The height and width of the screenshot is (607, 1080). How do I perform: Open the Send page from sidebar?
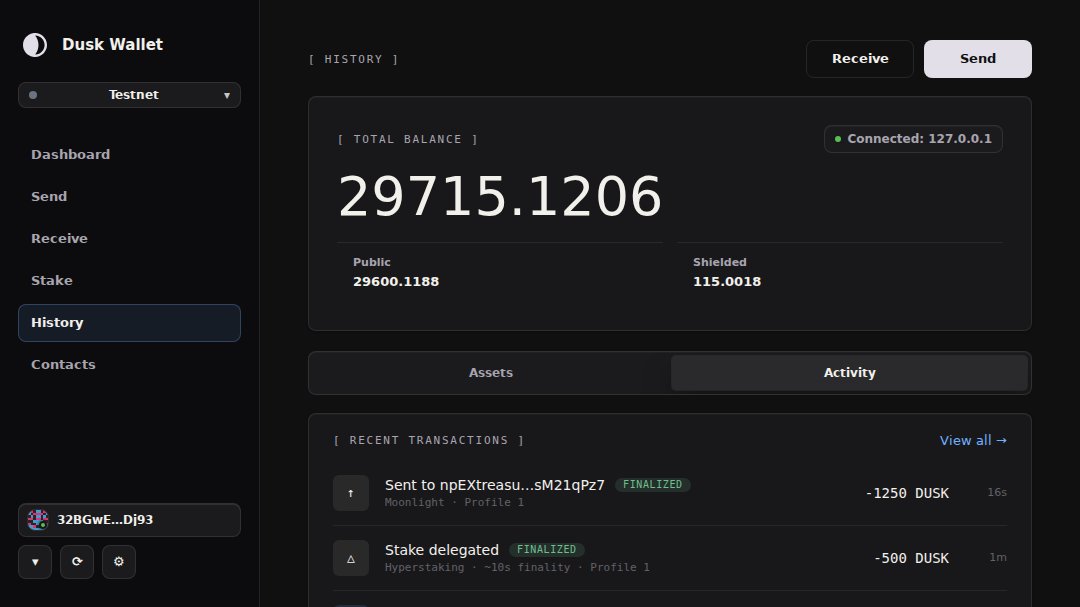[x=129, y=196]
